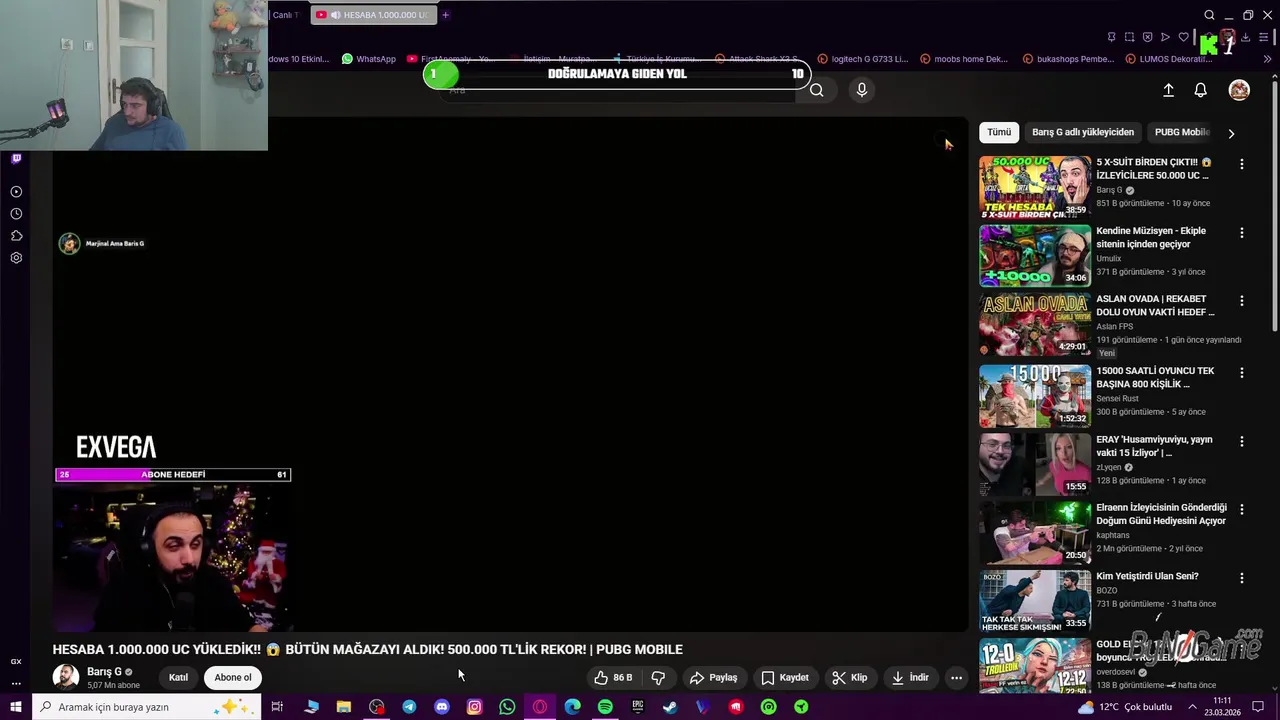
Task: Open browser tab search magnifier
Action: (x=1209, y=15)
